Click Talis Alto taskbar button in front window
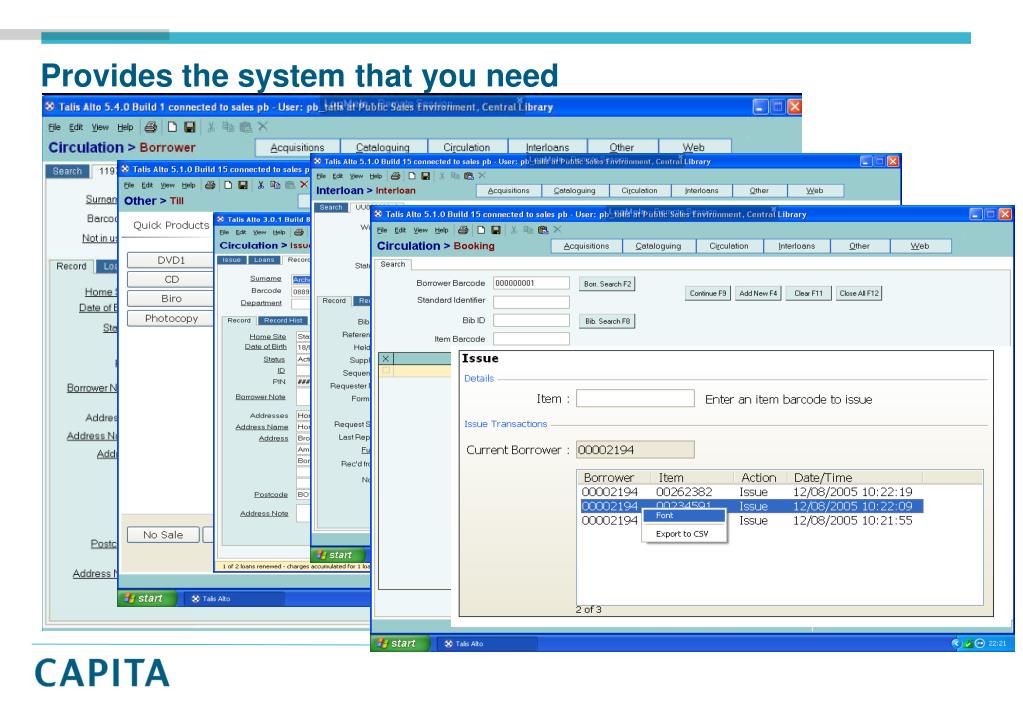This screenshot has height=708, width=1023. point(486,643)
